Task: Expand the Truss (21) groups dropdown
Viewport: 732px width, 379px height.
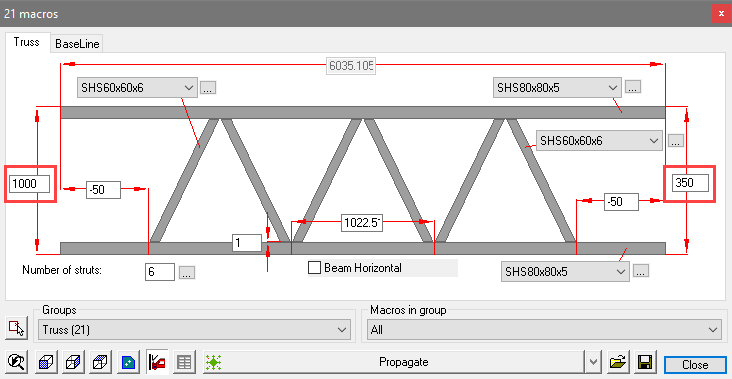Action: pos(194,330)
